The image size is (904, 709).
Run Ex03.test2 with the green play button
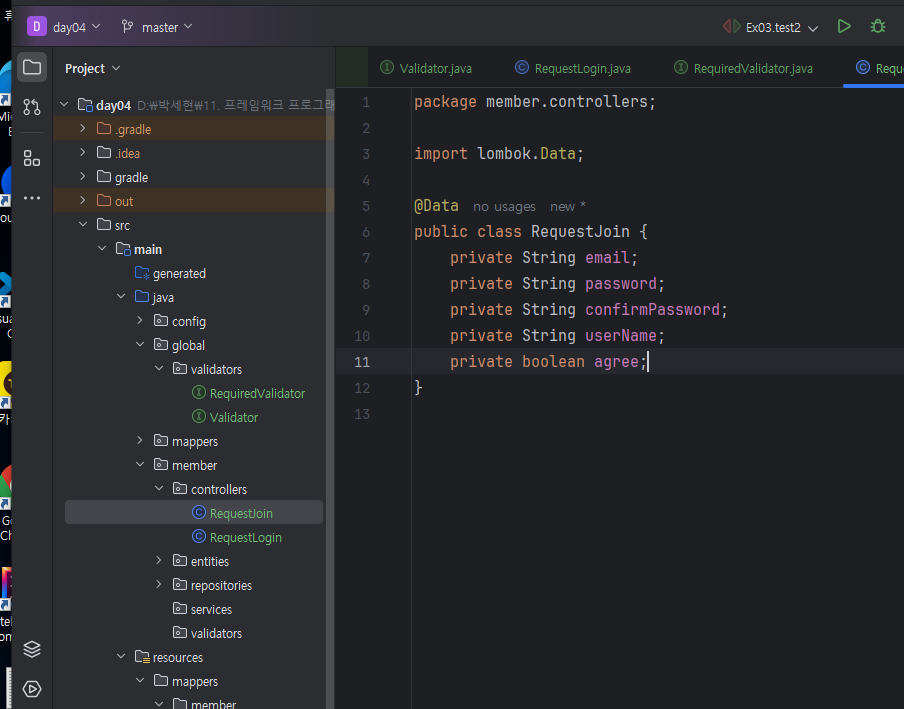pyautogui.click(x=844, y=27)
